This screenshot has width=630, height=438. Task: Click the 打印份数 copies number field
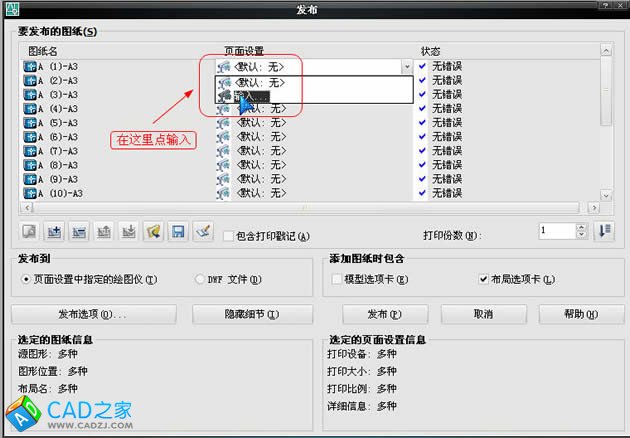pos(556,231)
